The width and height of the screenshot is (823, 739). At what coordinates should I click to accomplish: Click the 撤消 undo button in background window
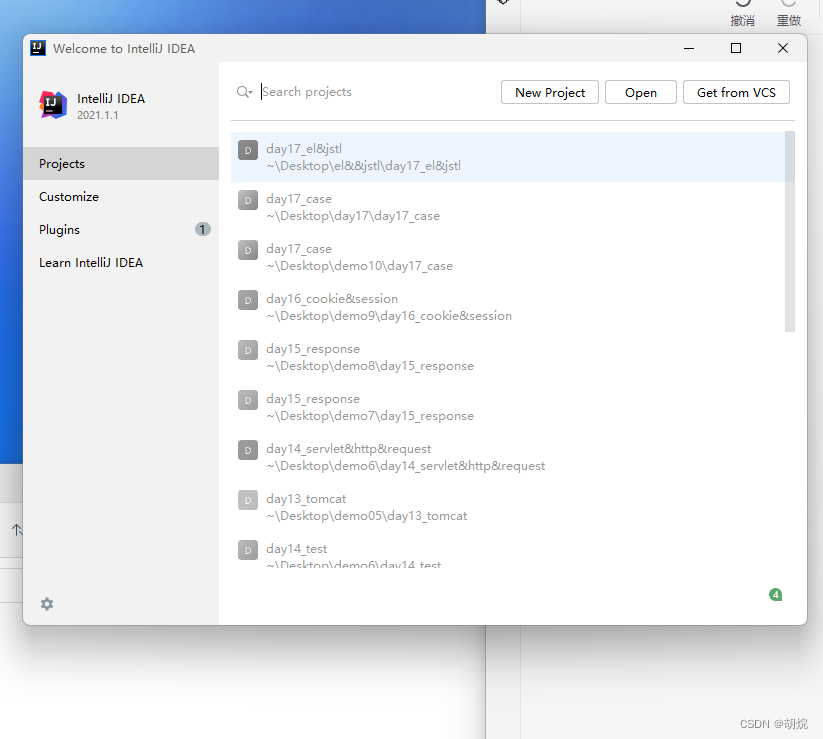click(743, 13)
